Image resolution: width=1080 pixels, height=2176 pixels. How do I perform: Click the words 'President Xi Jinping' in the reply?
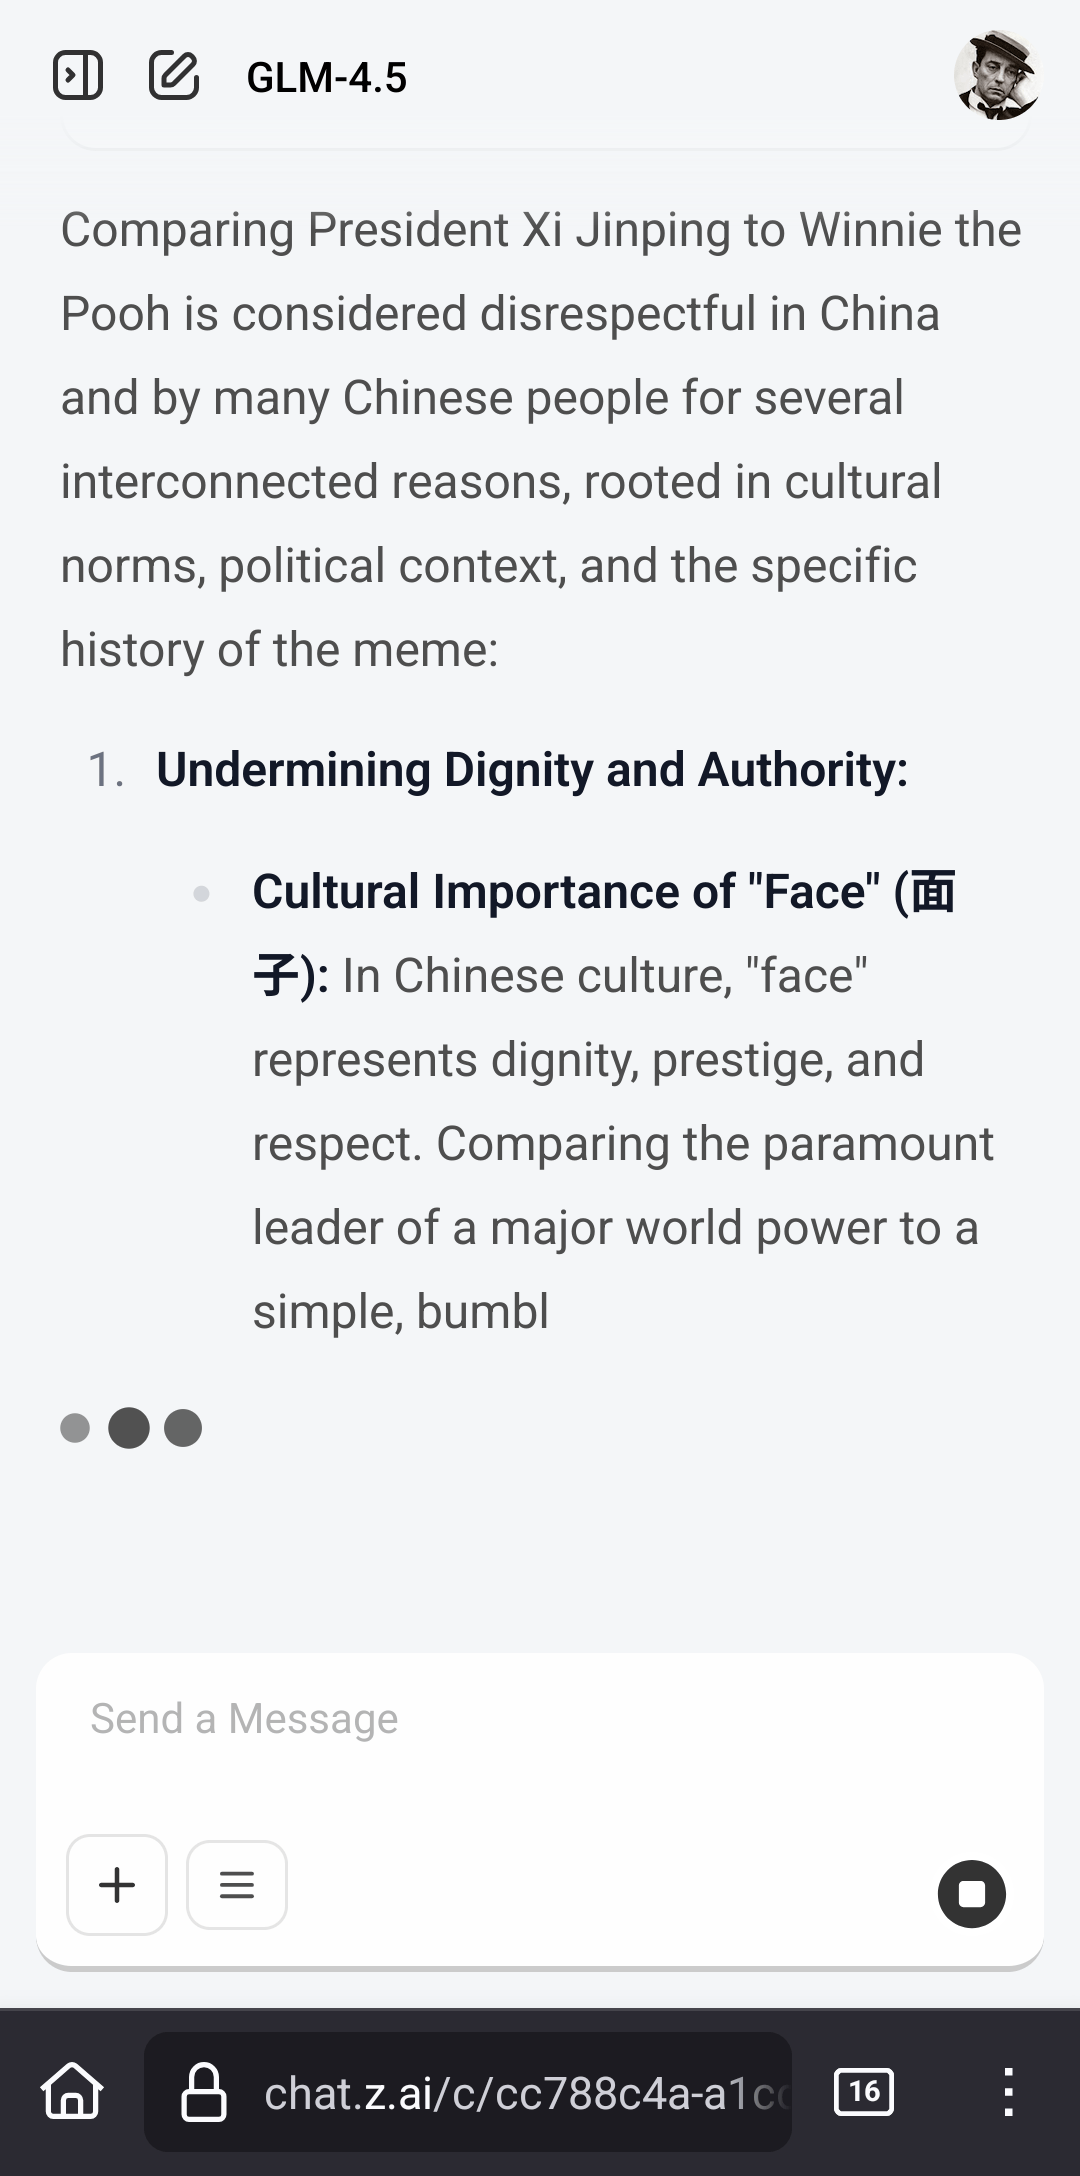[435, 230]
